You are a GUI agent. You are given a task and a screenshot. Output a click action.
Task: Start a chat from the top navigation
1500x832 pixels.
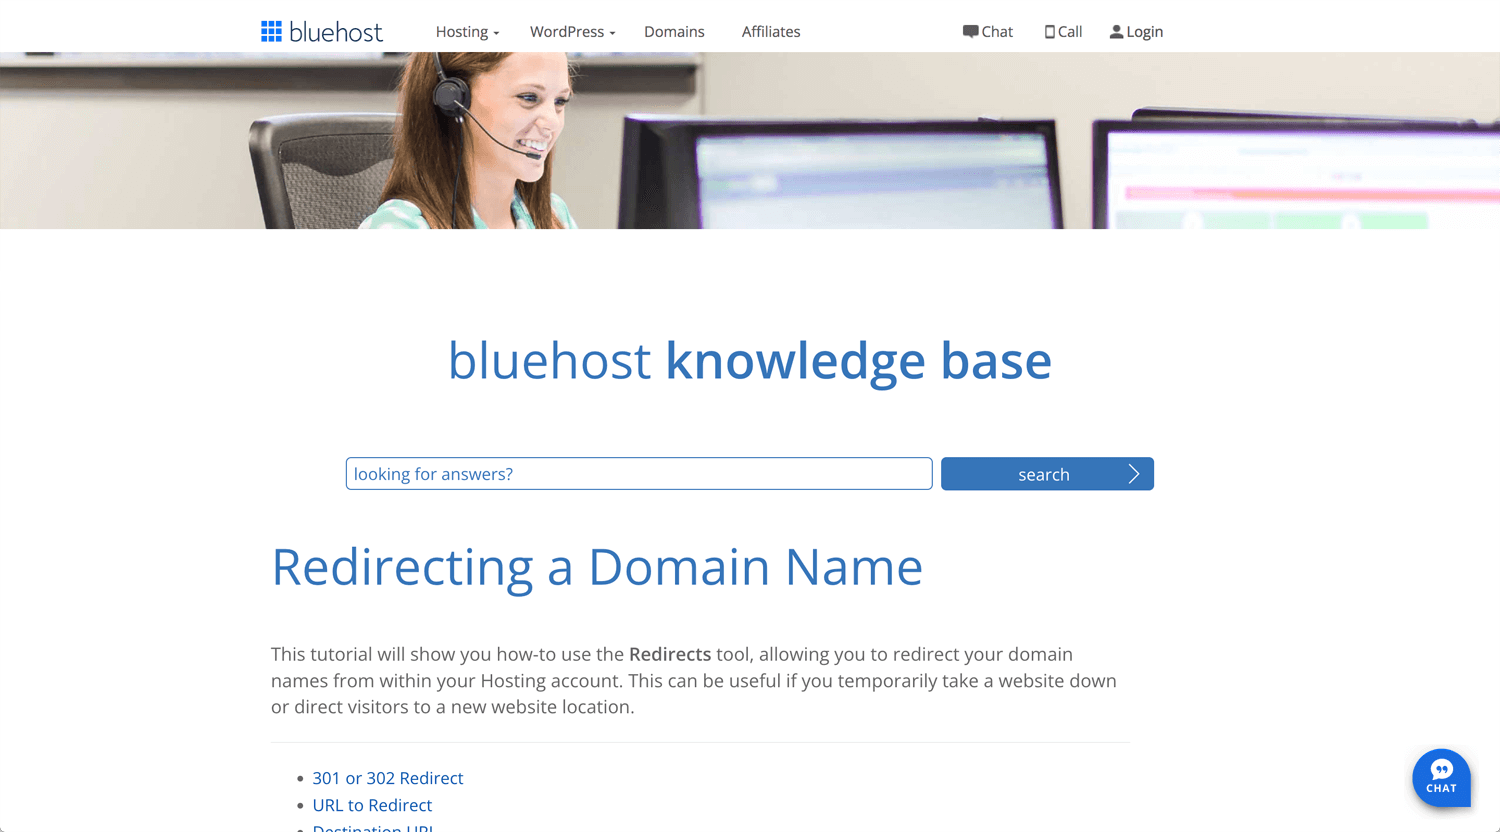tap(988, 32)
